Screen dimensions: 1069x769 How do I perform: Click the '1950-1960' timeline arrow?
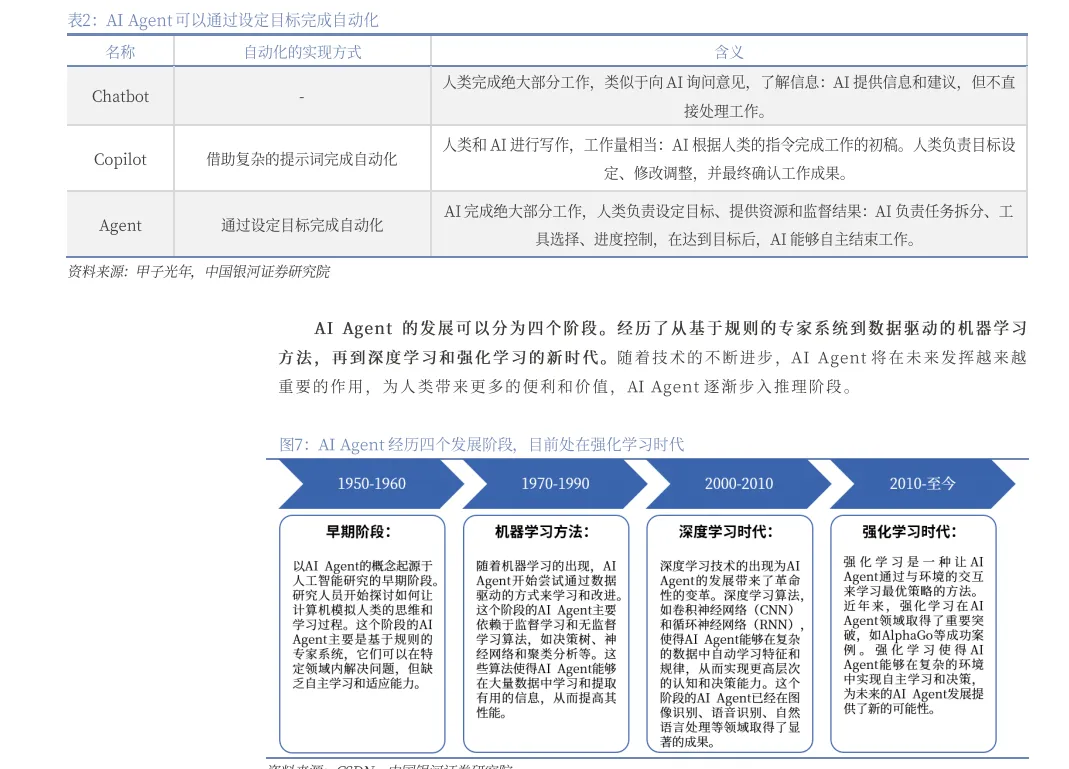tap(372, 483)
